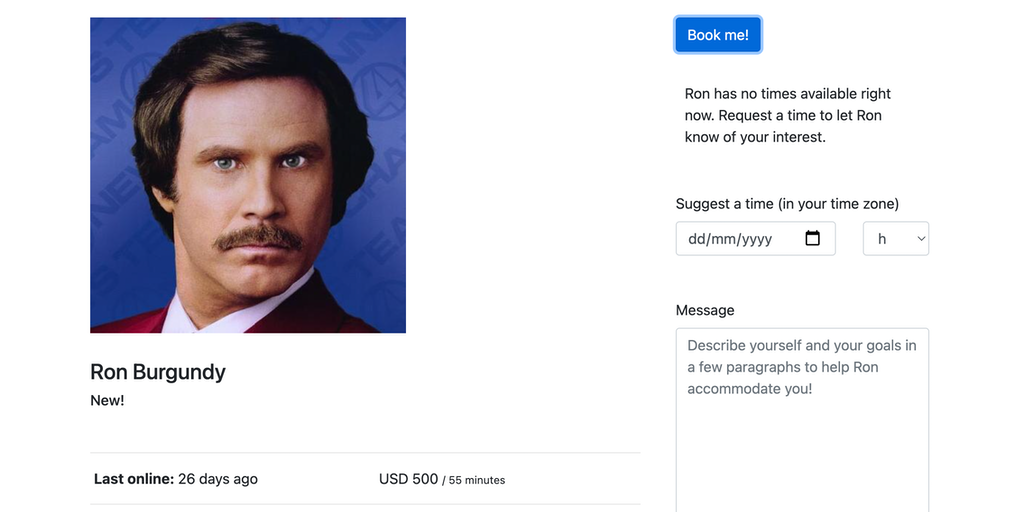Click Ron Burgundy's profile photo
1024x512 pixels.
pyautogui.click(x=248, y=175)
